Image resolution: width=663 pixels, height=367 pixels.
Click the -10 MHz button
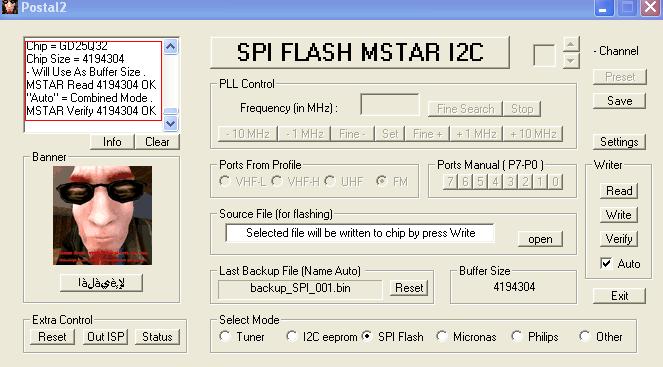coord(248,134)
